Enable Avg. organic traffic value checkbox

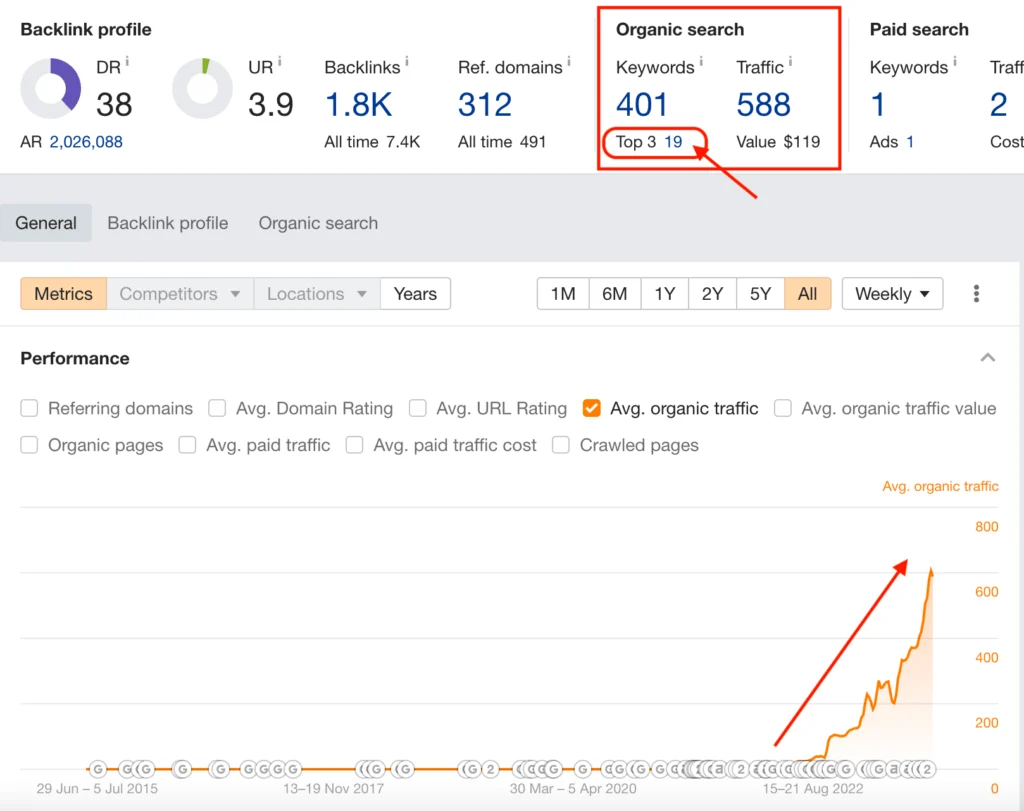tap(782, 409)
